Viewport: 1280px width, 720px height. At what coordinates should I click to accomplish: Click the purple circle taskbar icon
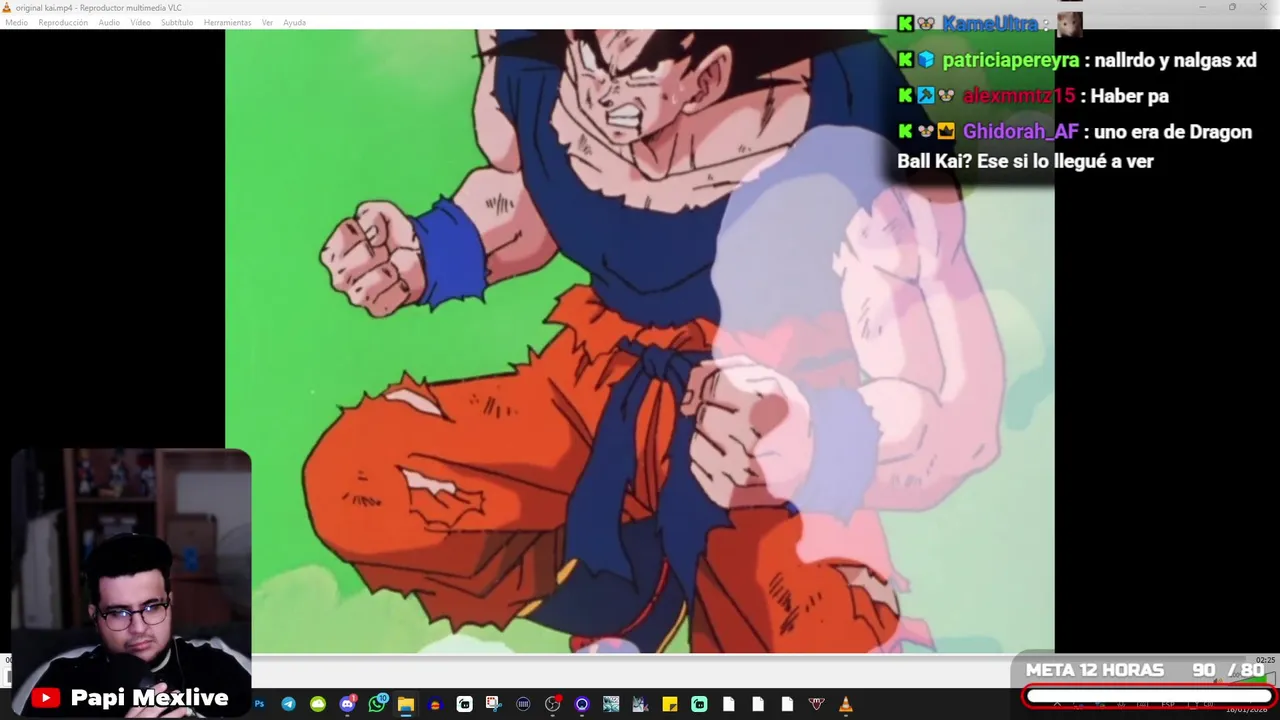pyautogui.click(x=582, y=704)
